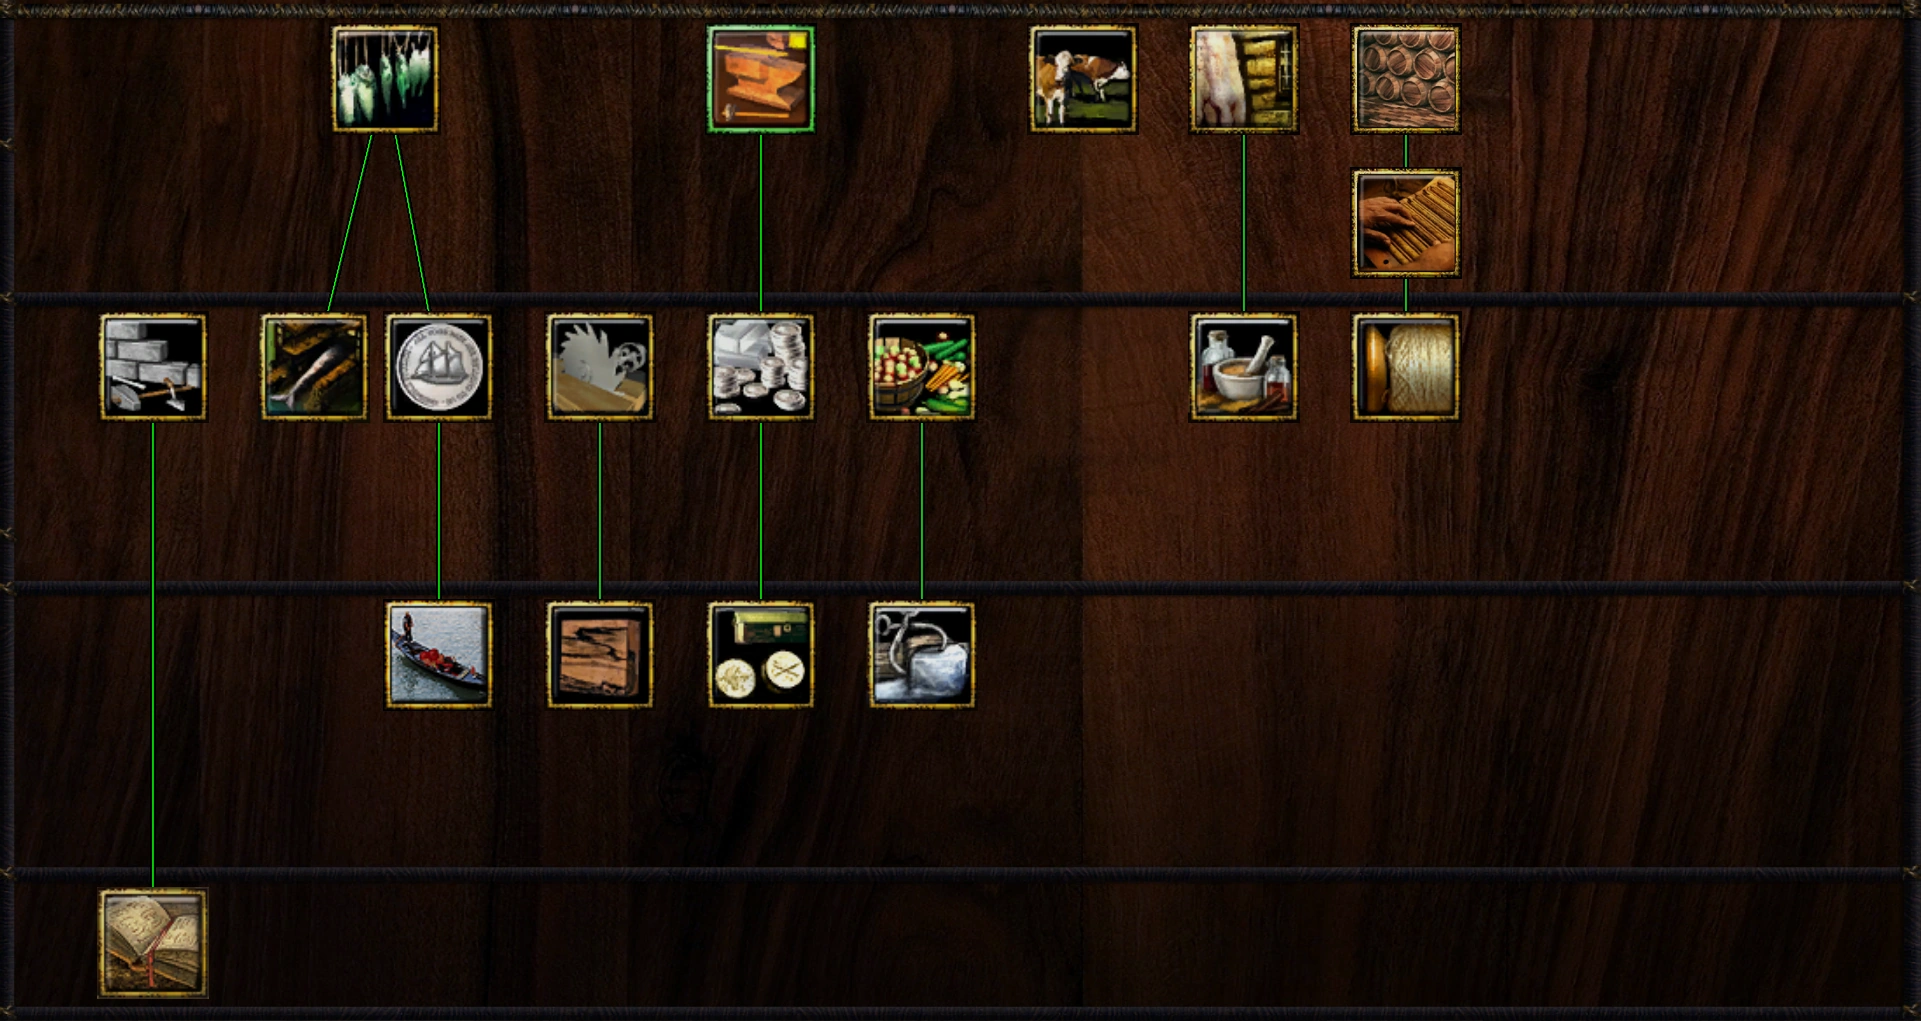Click the fruit and vegetable basket icon

pos(922,367)
